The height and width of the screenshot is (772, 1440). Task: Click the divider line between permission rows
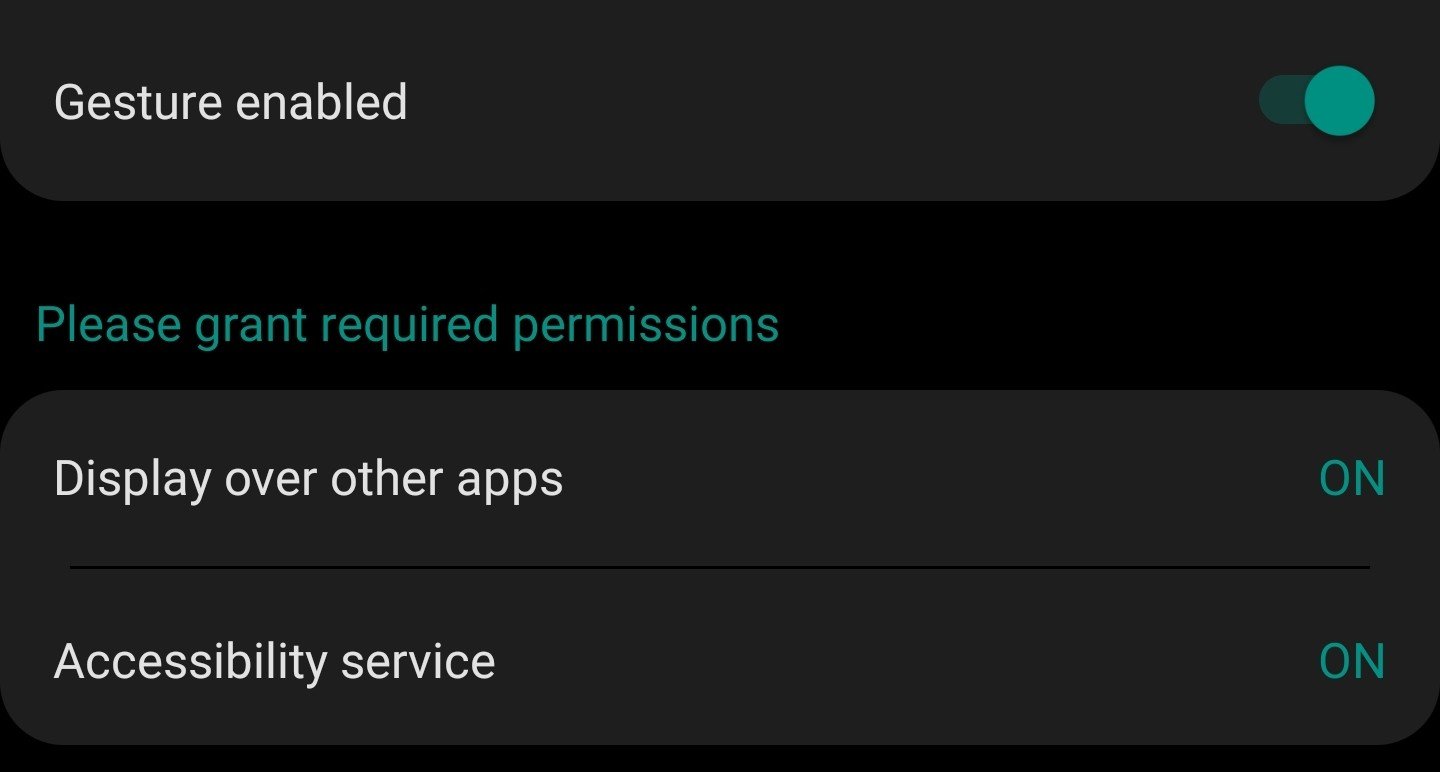tap(720, 567)
